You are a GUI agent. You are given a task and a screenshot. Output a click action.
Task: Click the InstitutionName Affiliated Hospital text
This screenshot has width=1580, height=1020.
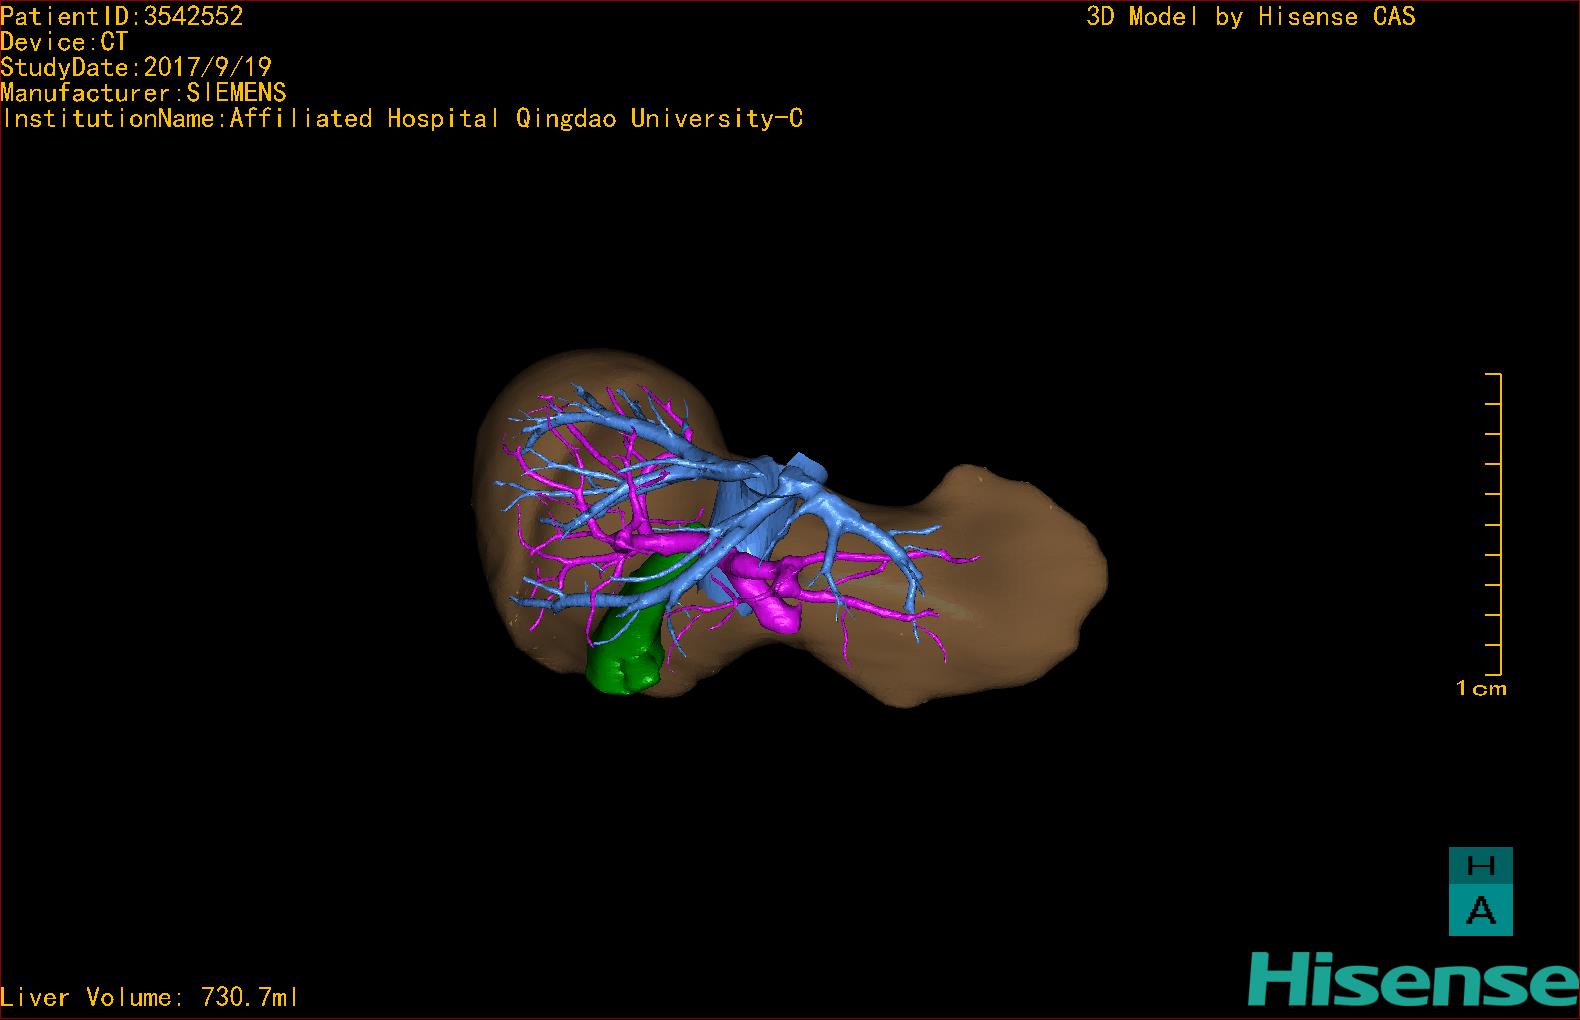402,119
